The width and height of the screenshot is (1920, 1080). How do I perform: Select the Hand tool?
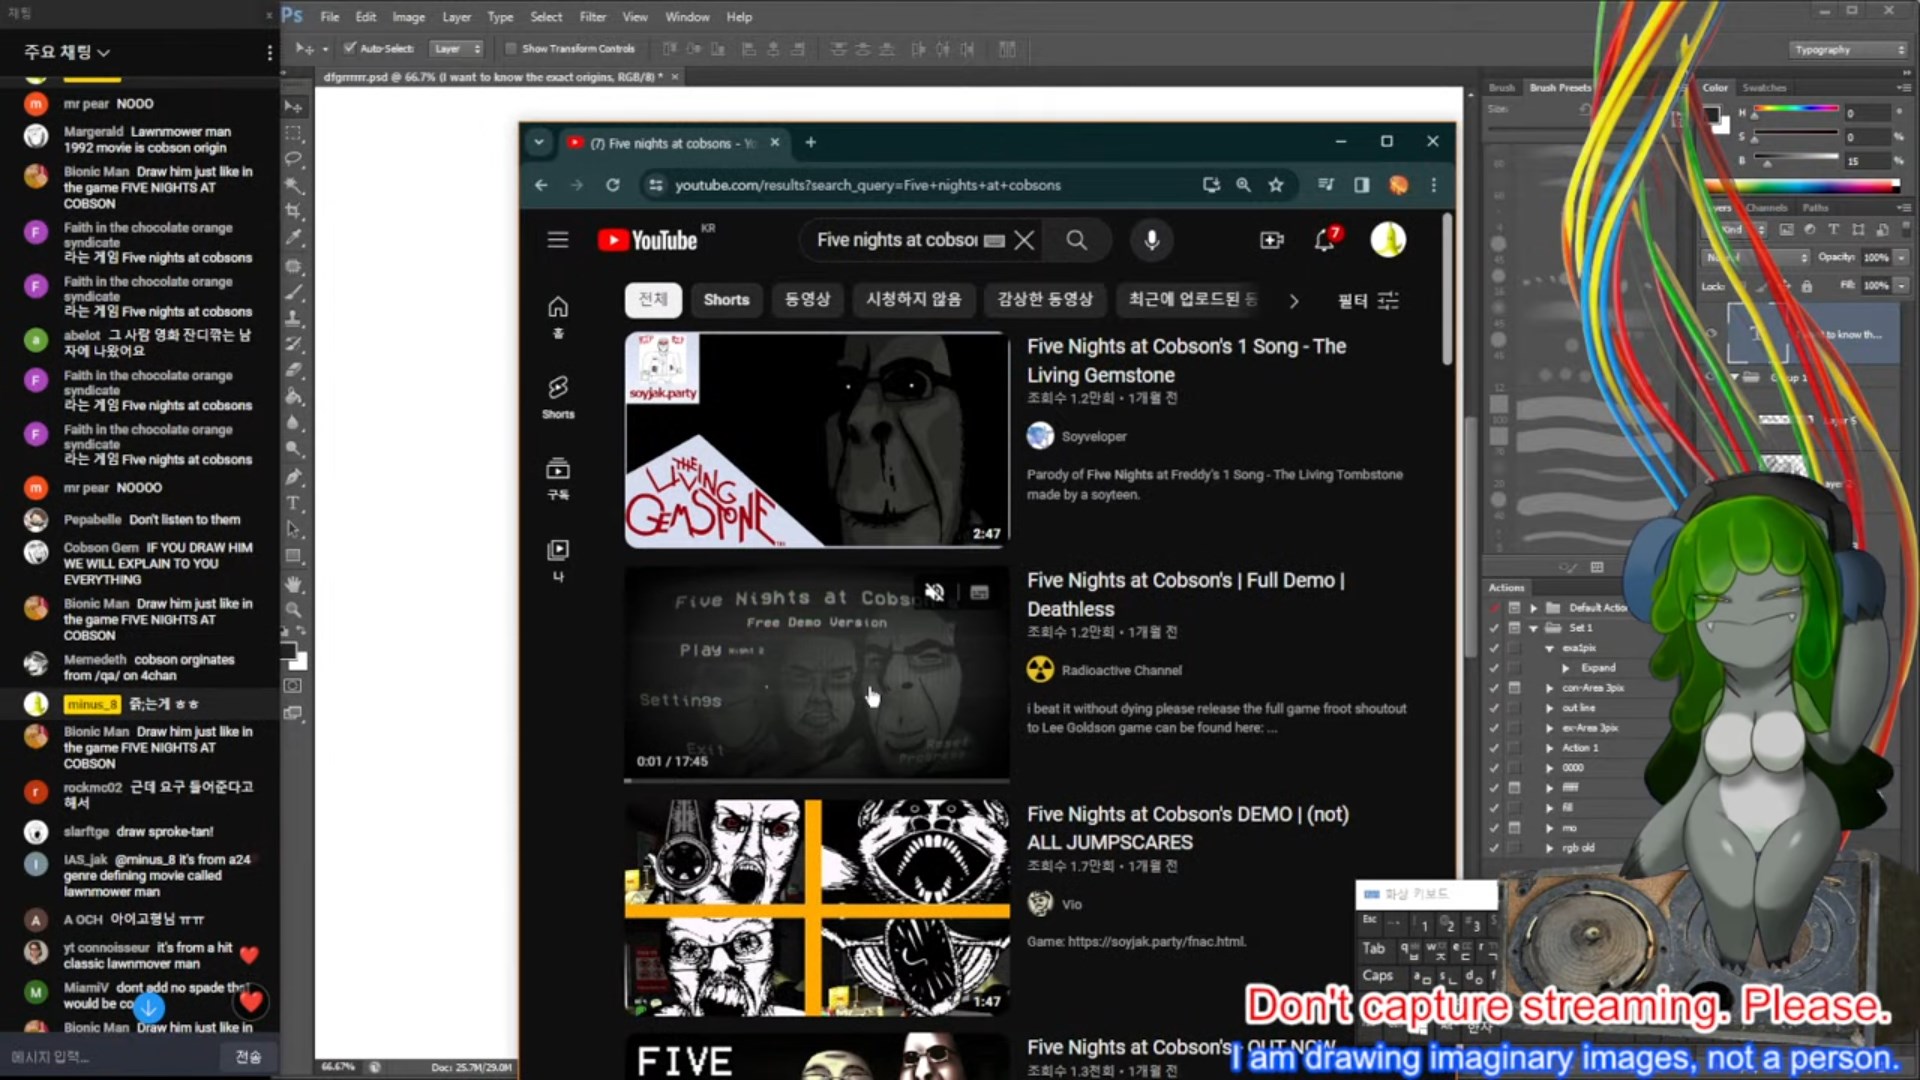click(293, 583)
